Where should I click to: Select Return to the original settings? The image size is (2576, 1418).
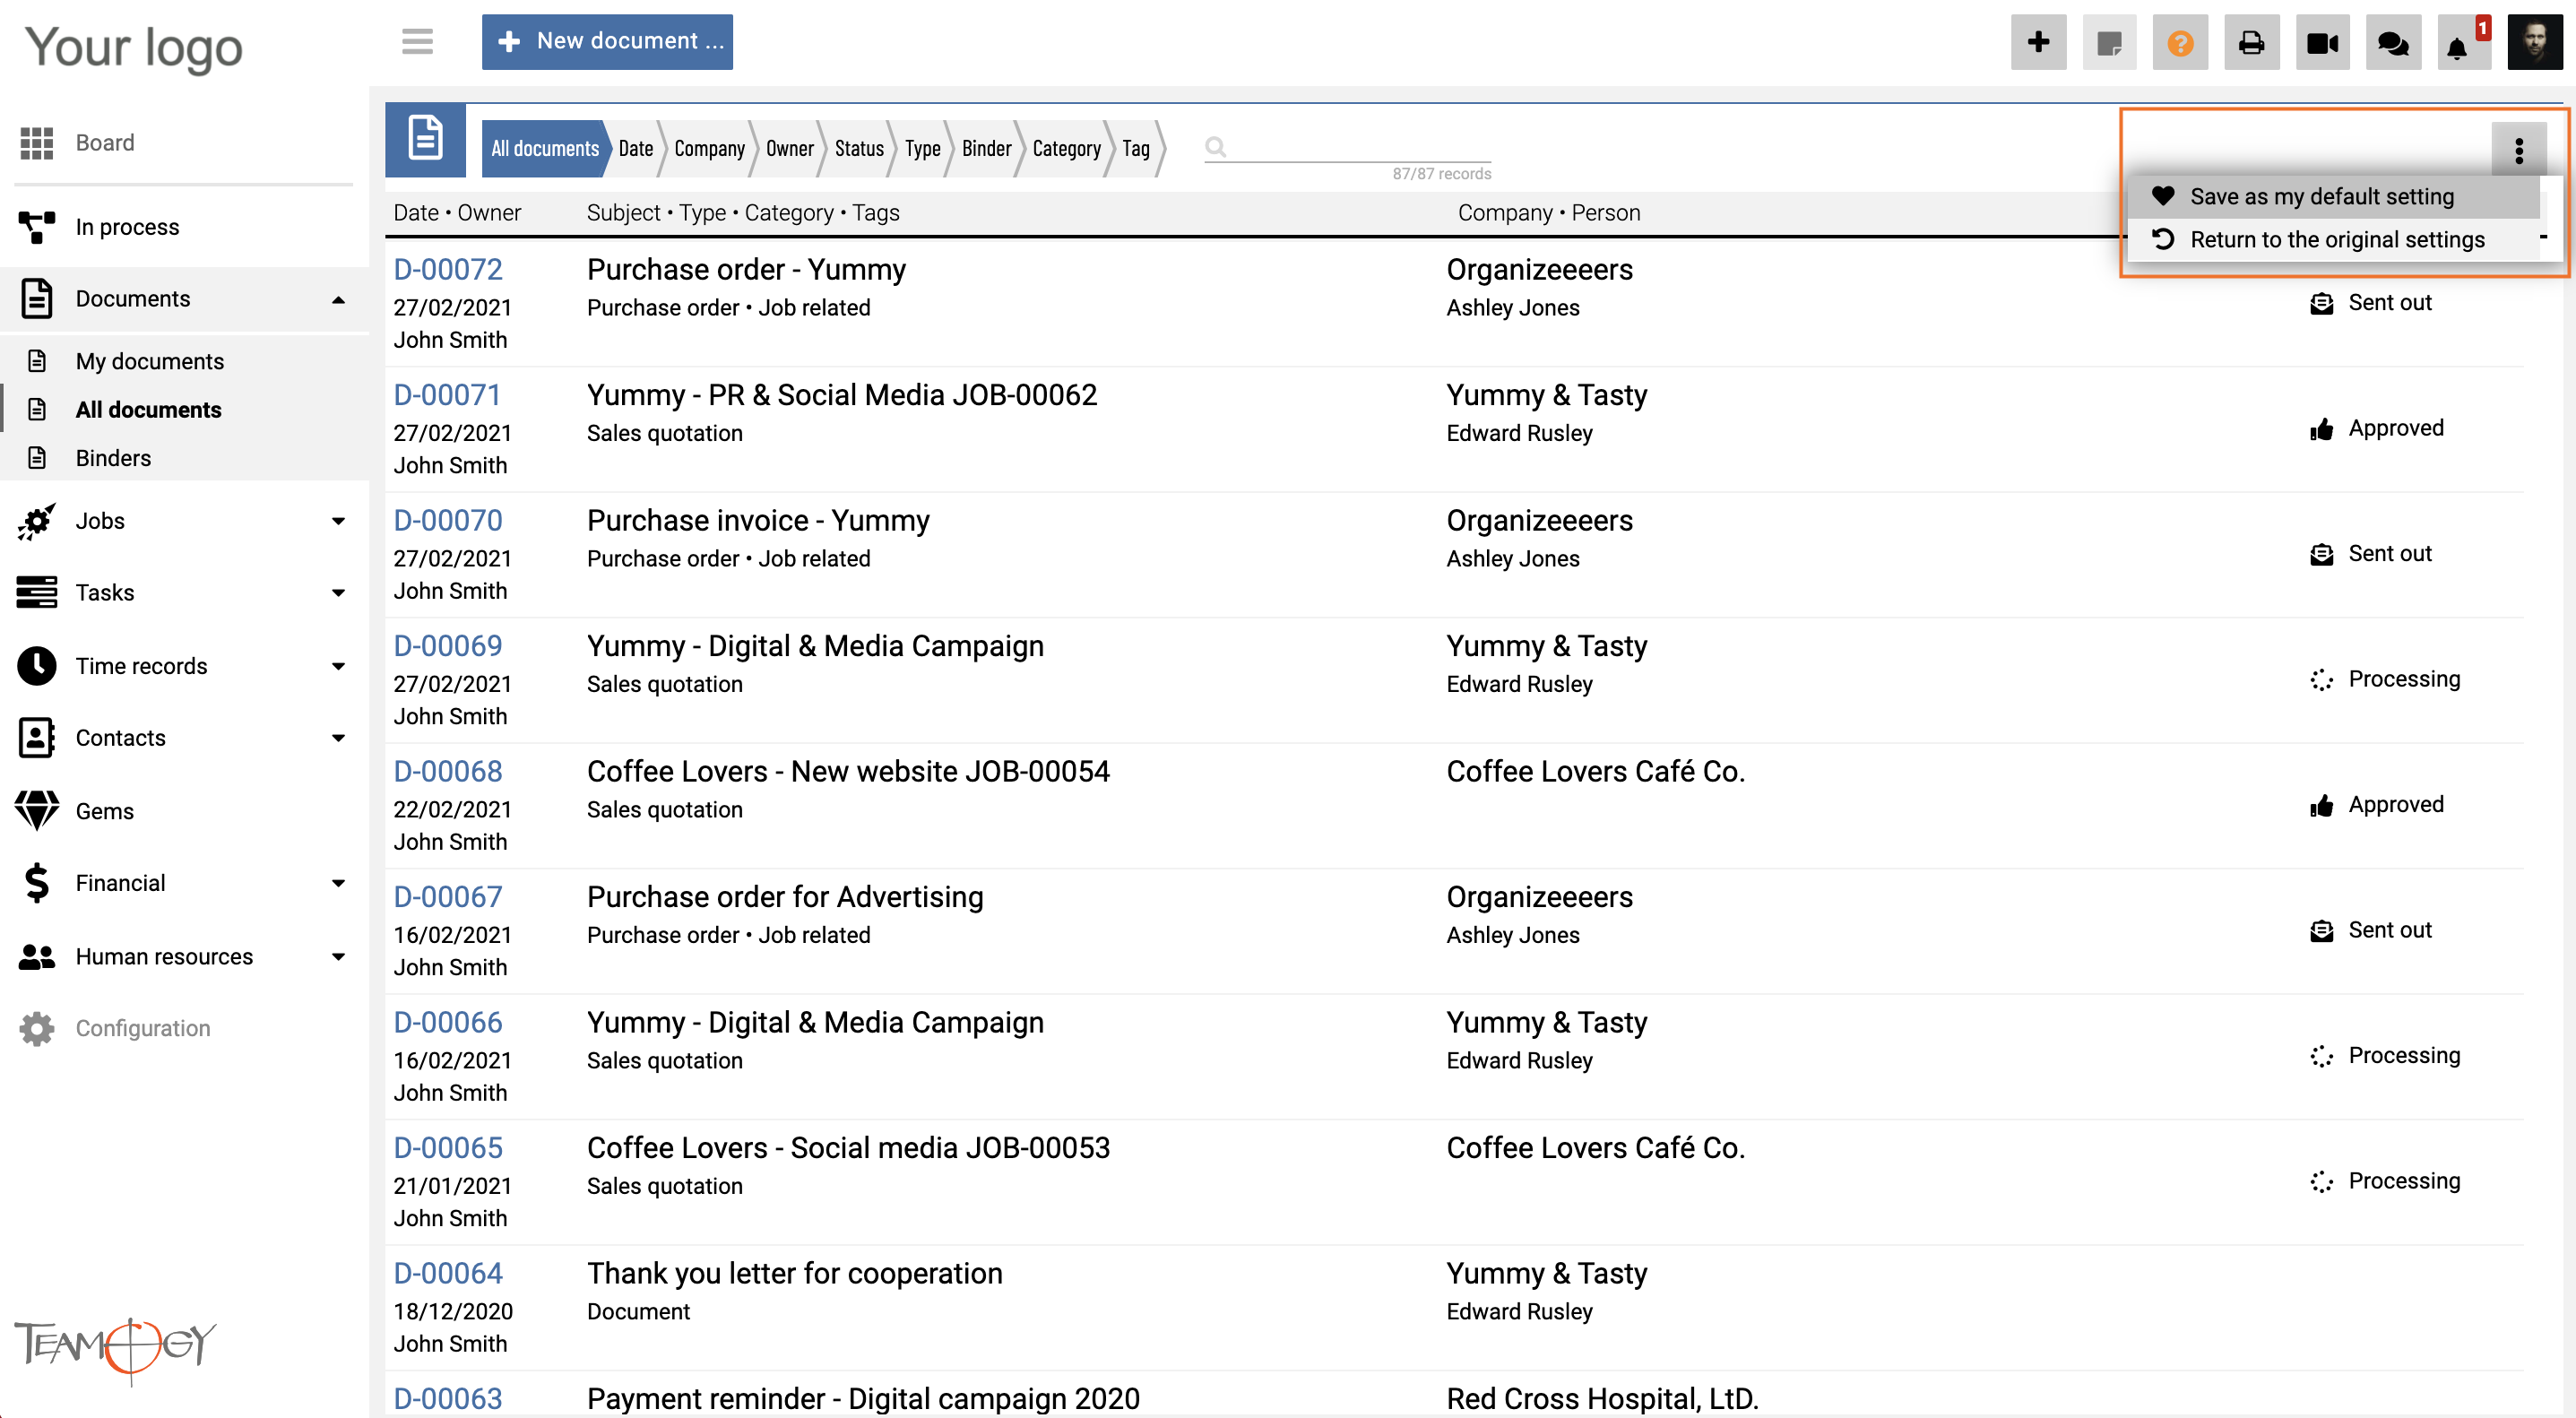(2332, 239)
